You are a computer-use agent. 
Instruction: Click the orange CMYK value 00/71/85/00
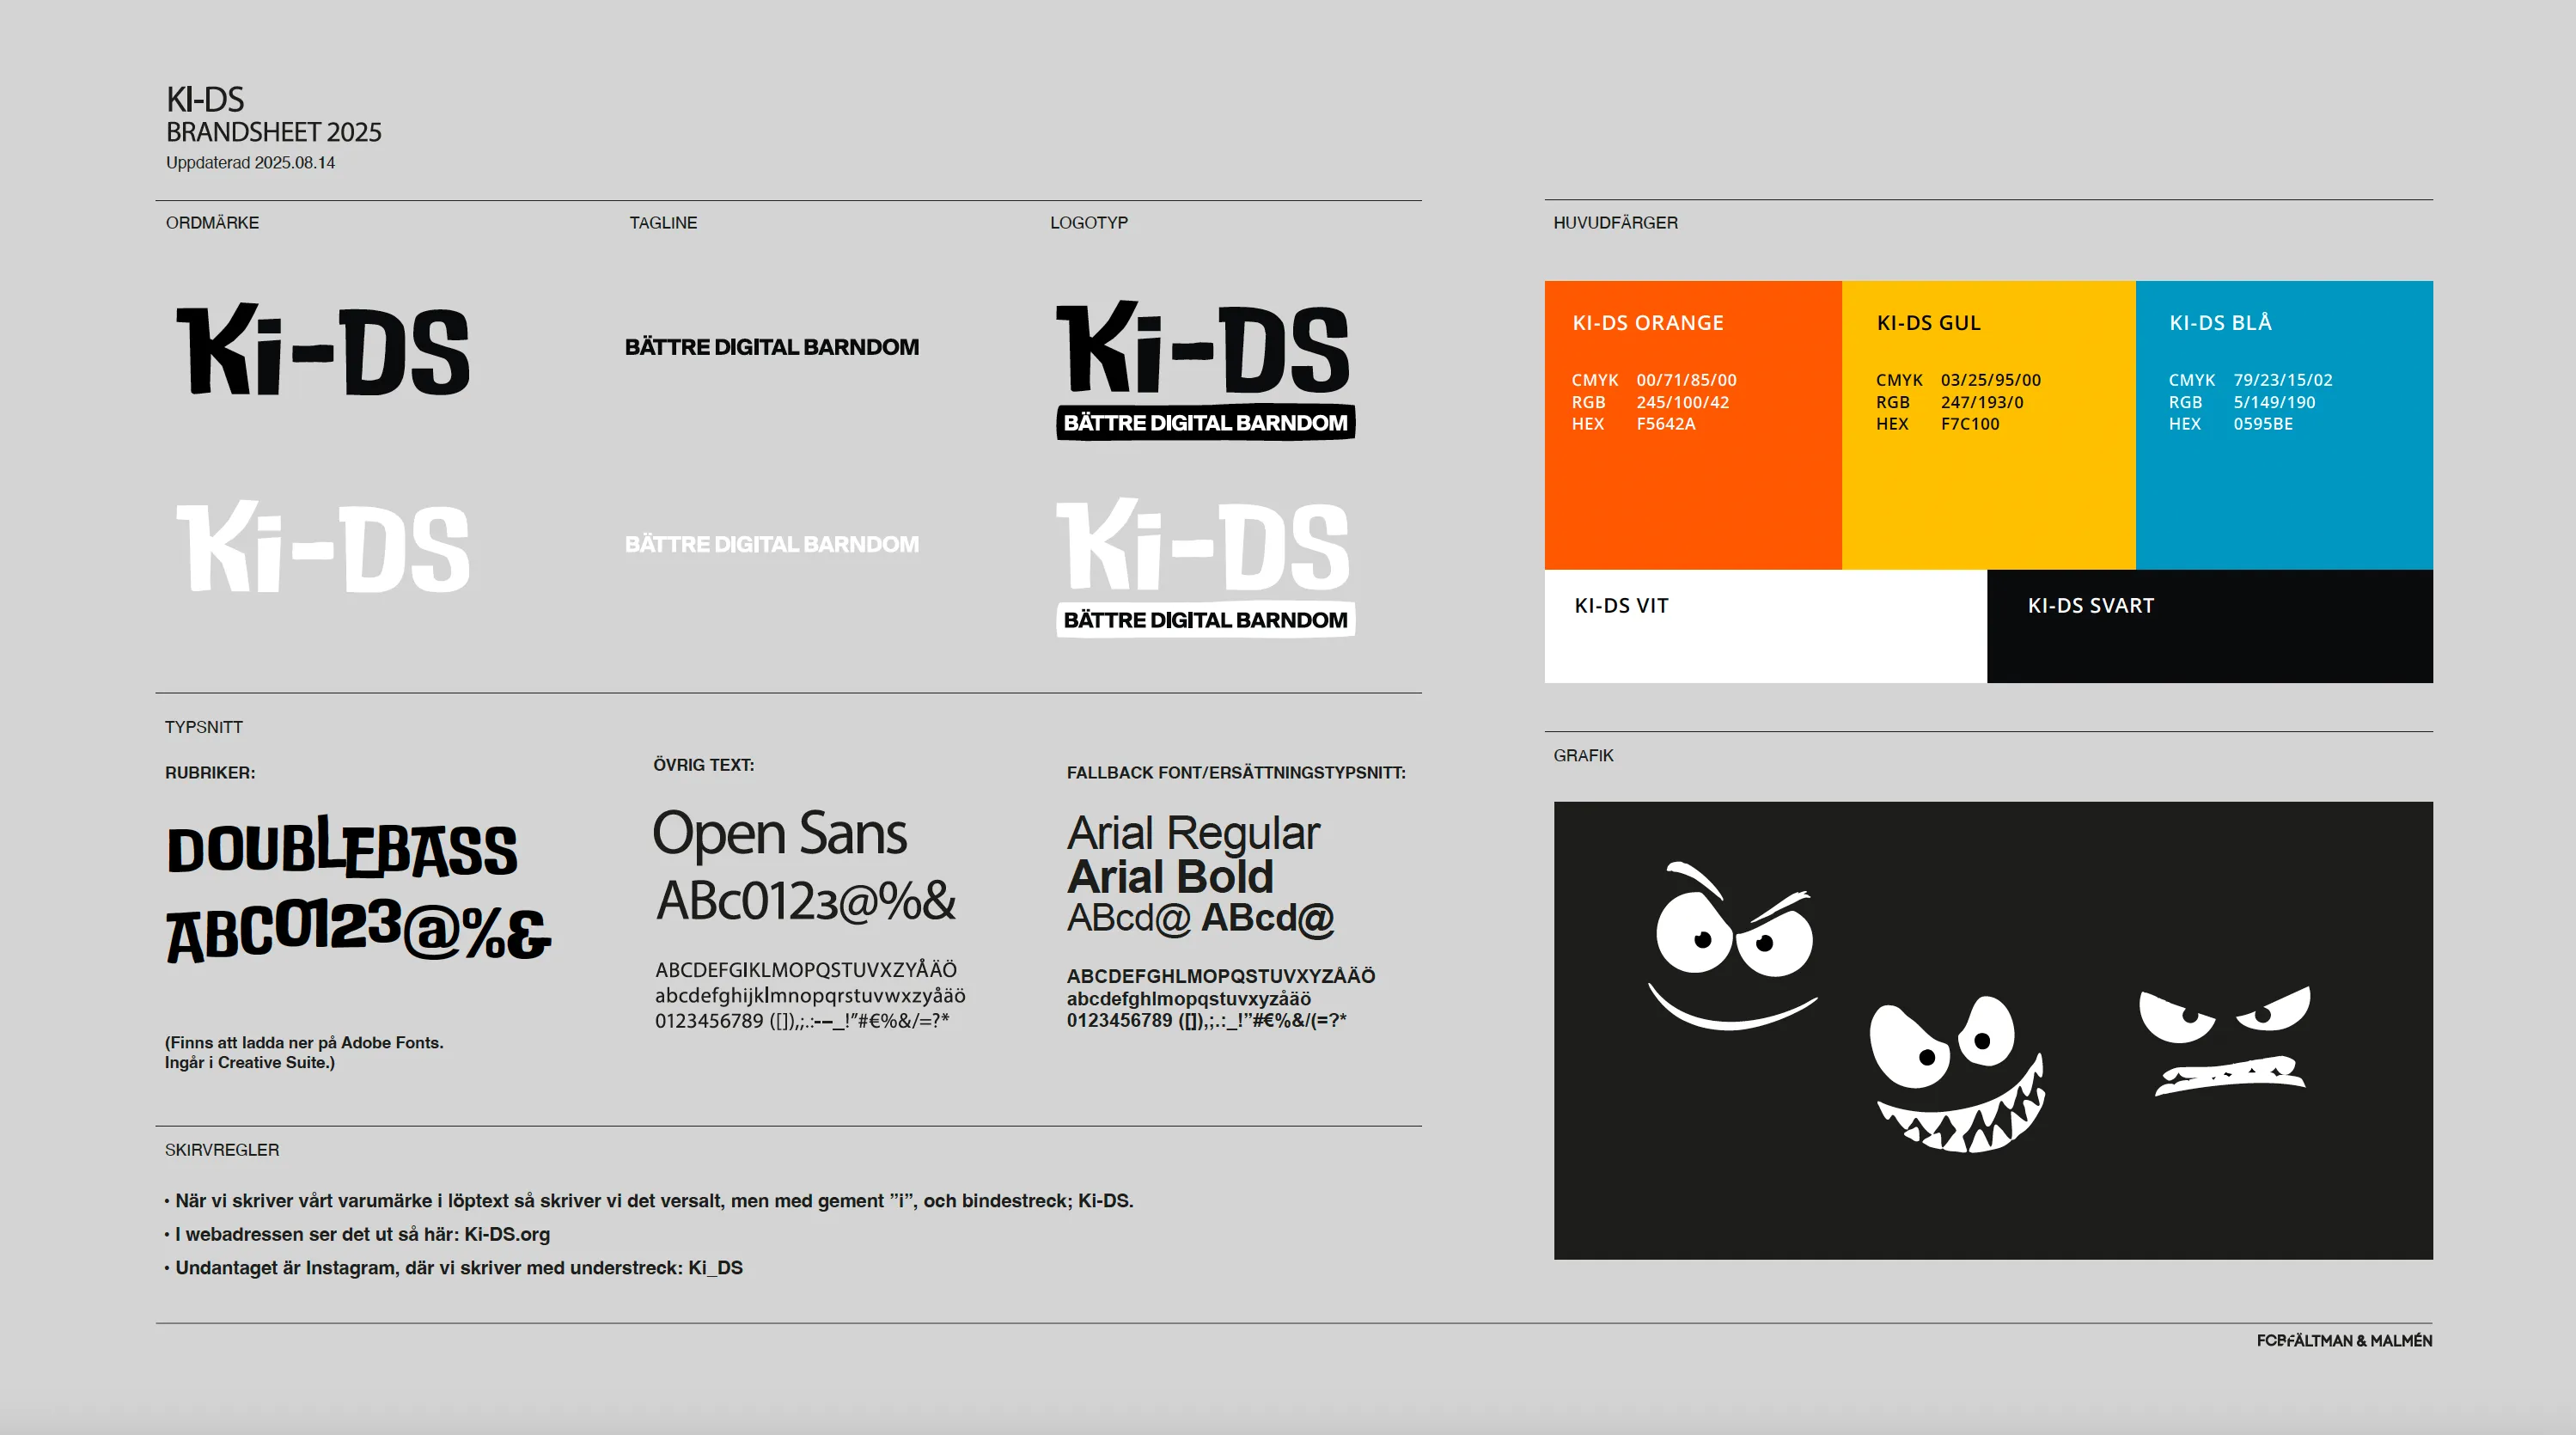[1687, 380]
